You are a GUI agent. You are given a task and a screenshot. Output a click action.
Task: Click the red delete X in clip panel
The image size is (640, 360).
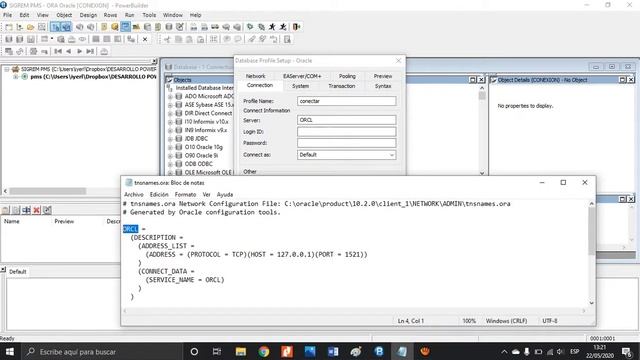tap(36, 210)
